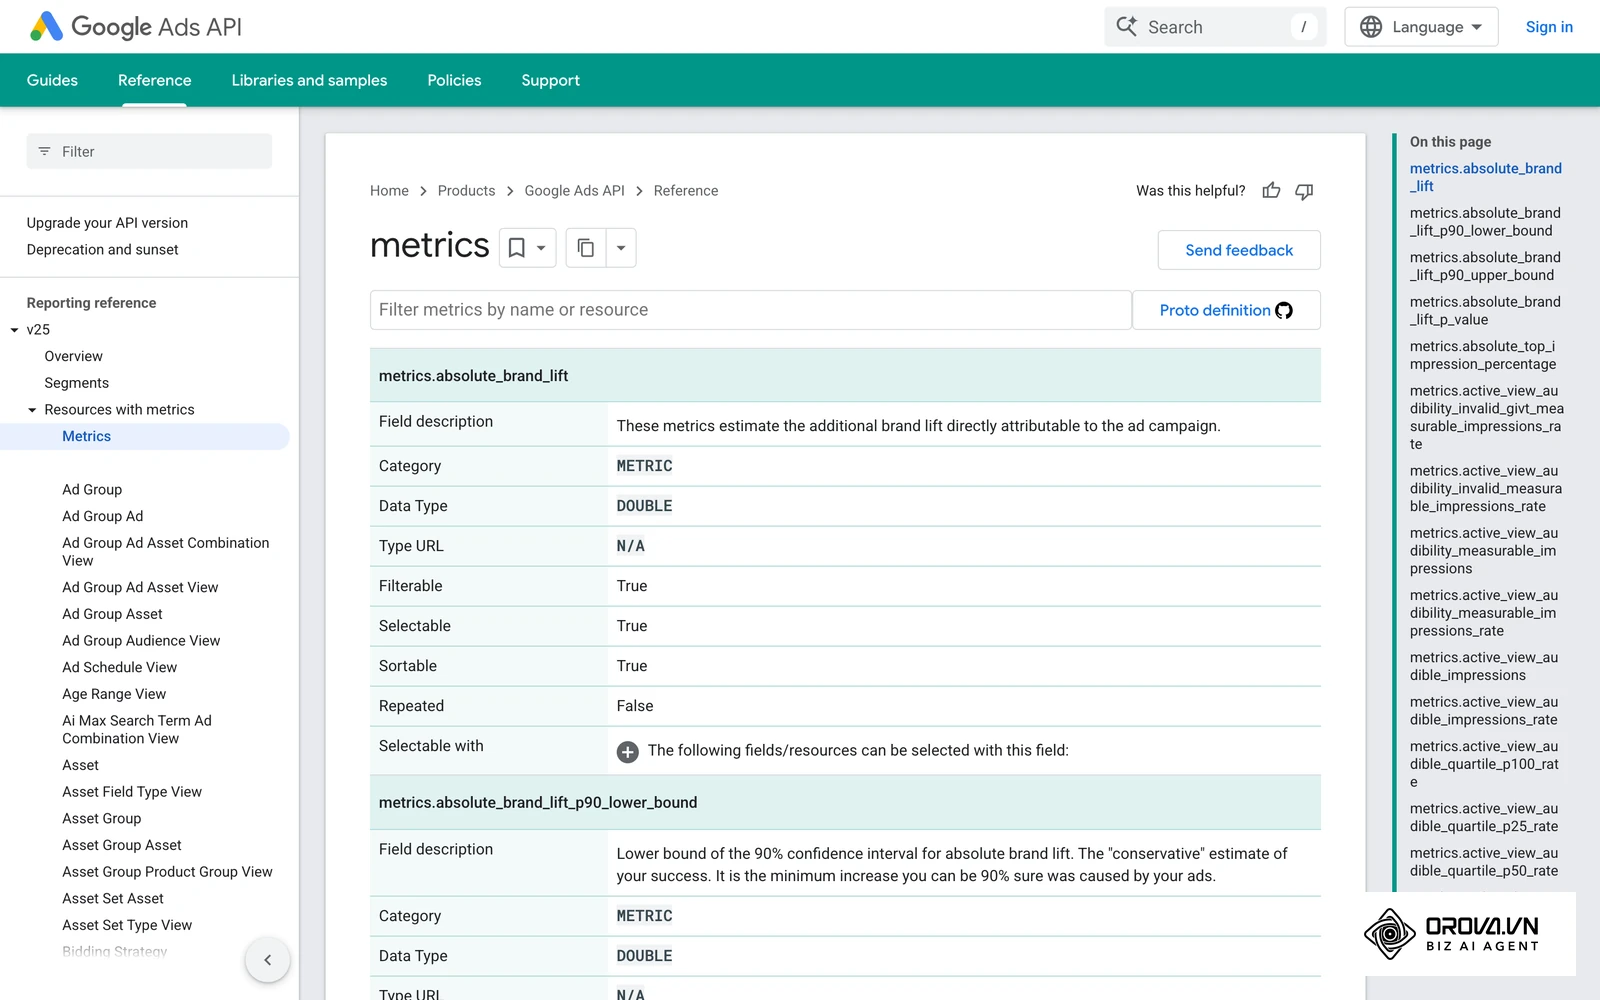Open the bookmark dropdown arrow

point(541,248)
